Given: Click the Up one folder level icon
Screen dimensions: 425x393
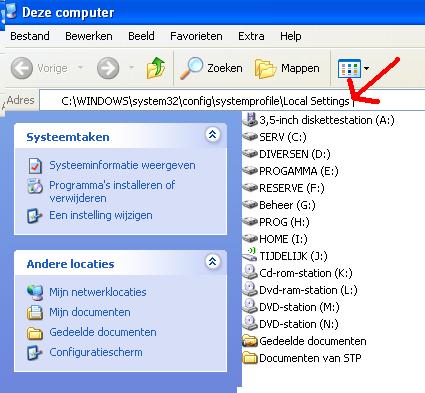Looking at the screenshot, I should pyautogui.click(x=156, y=68).
